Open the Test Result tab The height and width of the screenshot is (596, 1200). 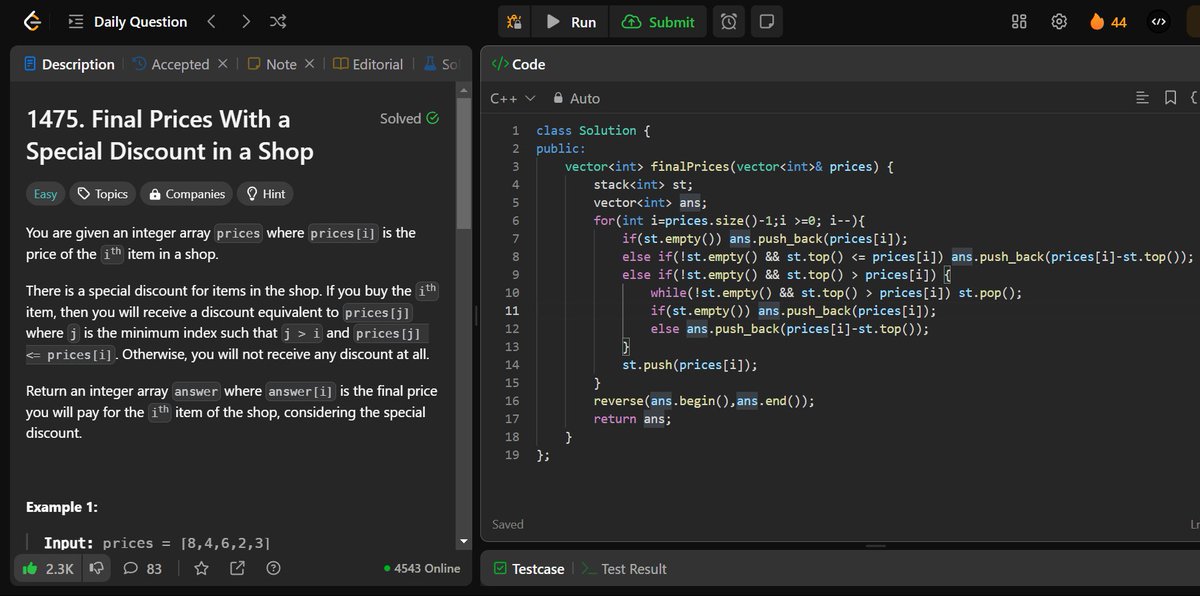click(624, 568)
